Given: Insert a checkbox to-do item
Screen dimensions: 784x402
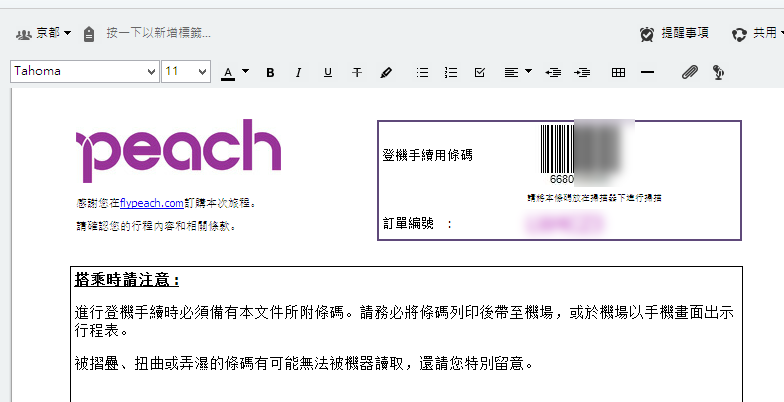Looking at the screenshot, I should tap(480, 73).
